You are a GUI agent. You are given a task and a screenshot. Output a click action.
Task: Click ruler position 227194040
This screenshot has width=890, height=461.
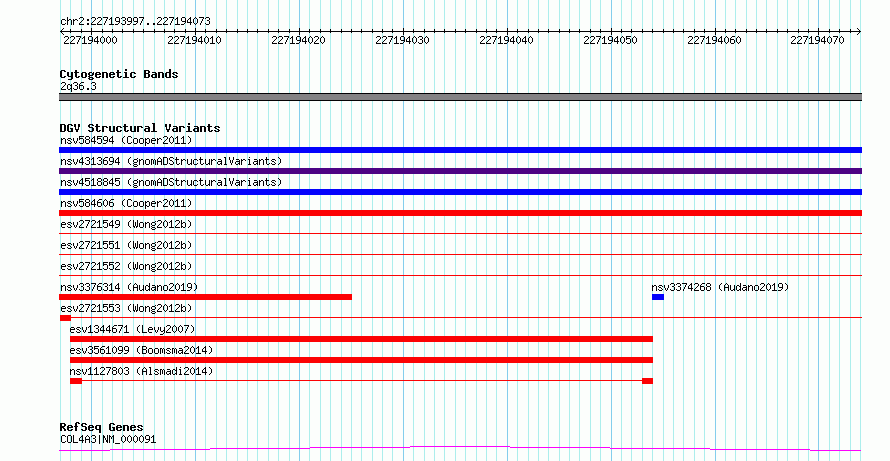click(506, 40)
